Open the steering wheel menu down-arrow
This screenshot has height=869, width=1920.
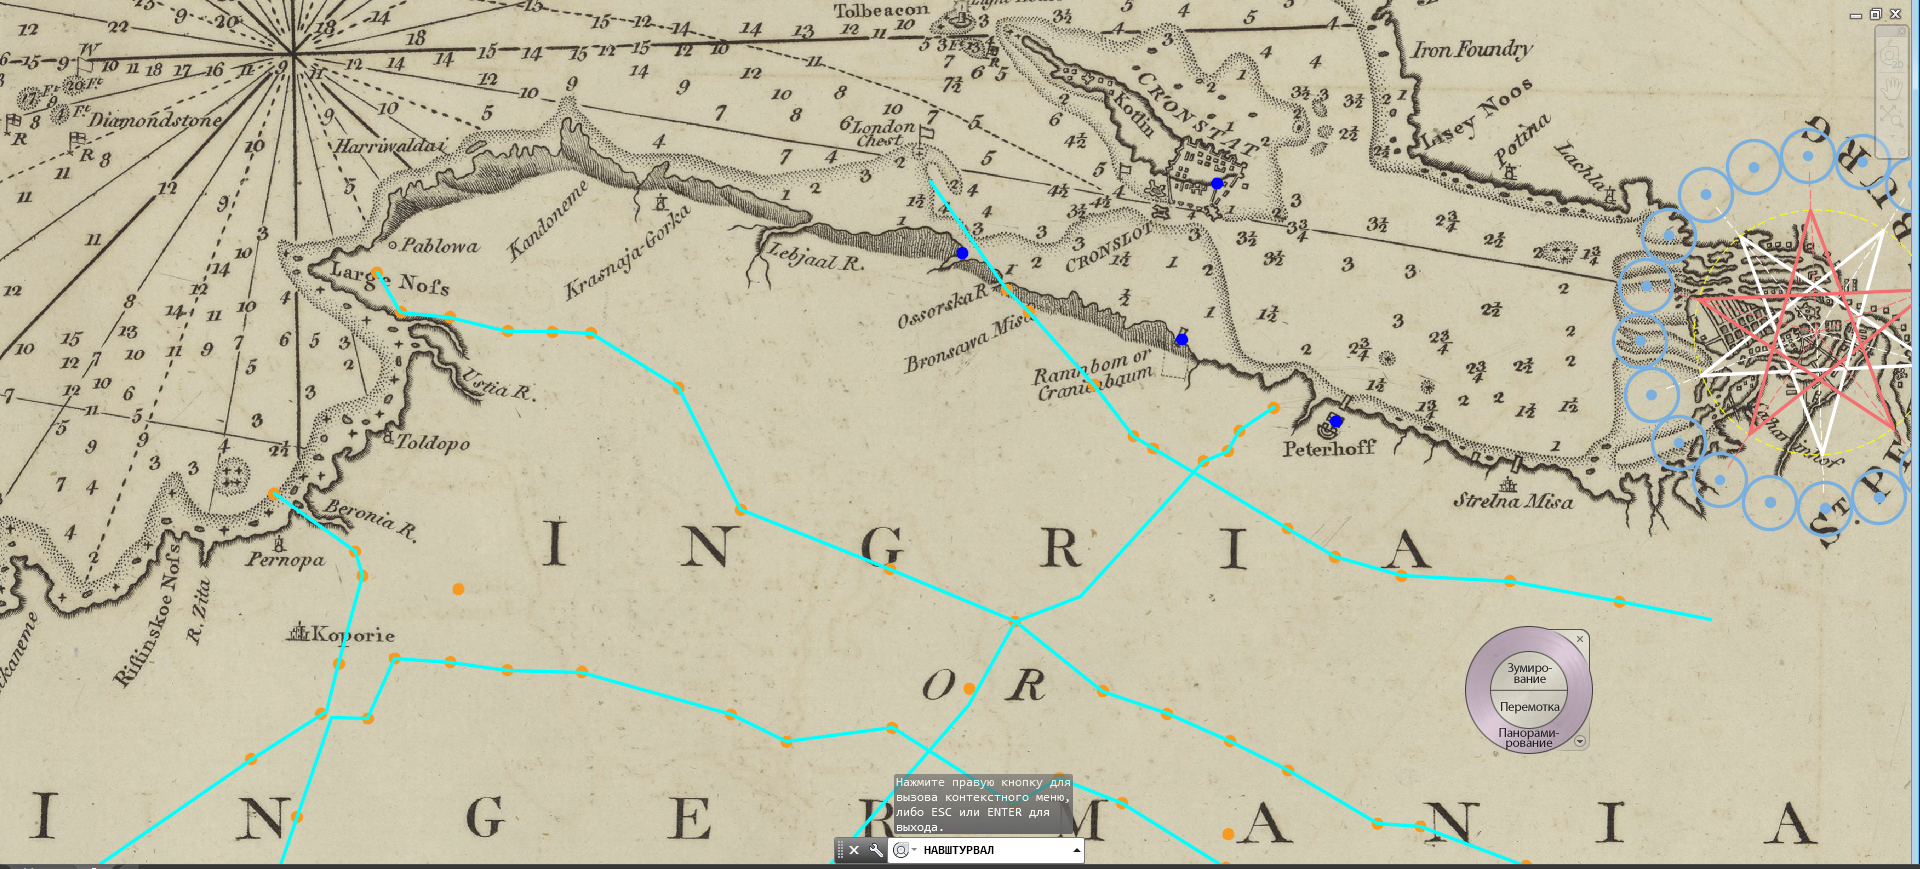1580,741
